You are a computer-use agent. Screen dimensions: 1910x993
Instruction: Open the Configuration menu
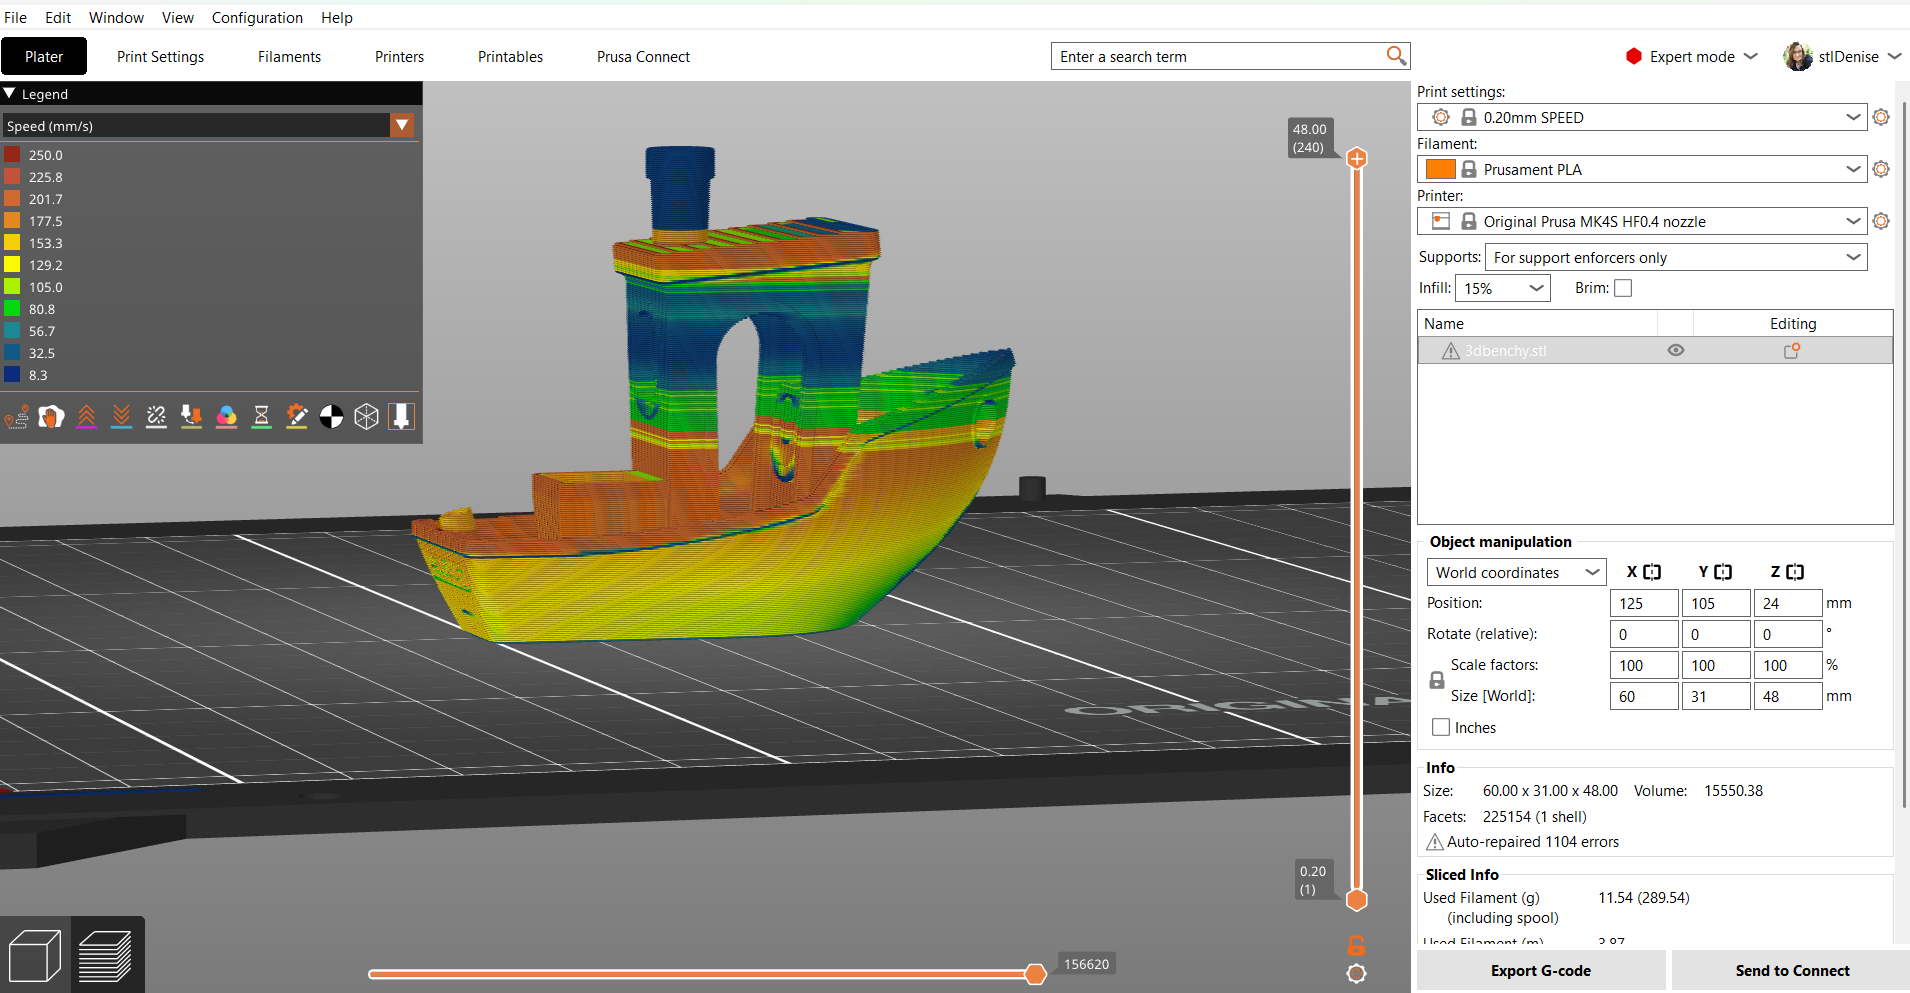(257, 17)
